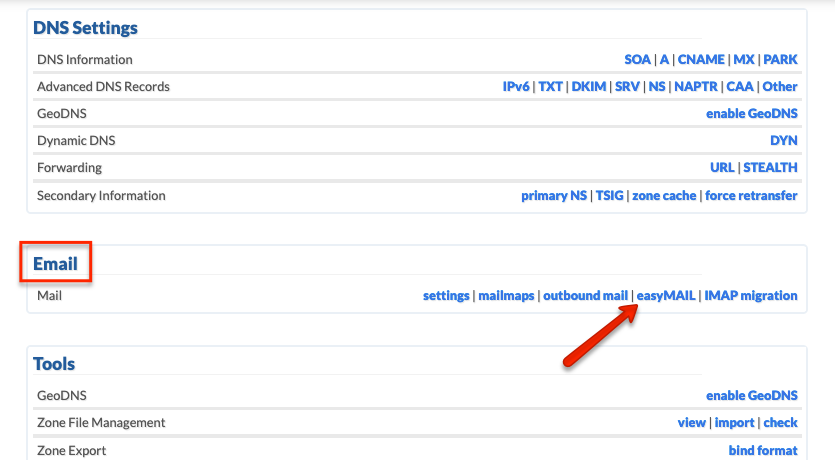The width and height of the screenshot is (835, 460).
Task: Click the primary NS link
Action: coord(554,195)
